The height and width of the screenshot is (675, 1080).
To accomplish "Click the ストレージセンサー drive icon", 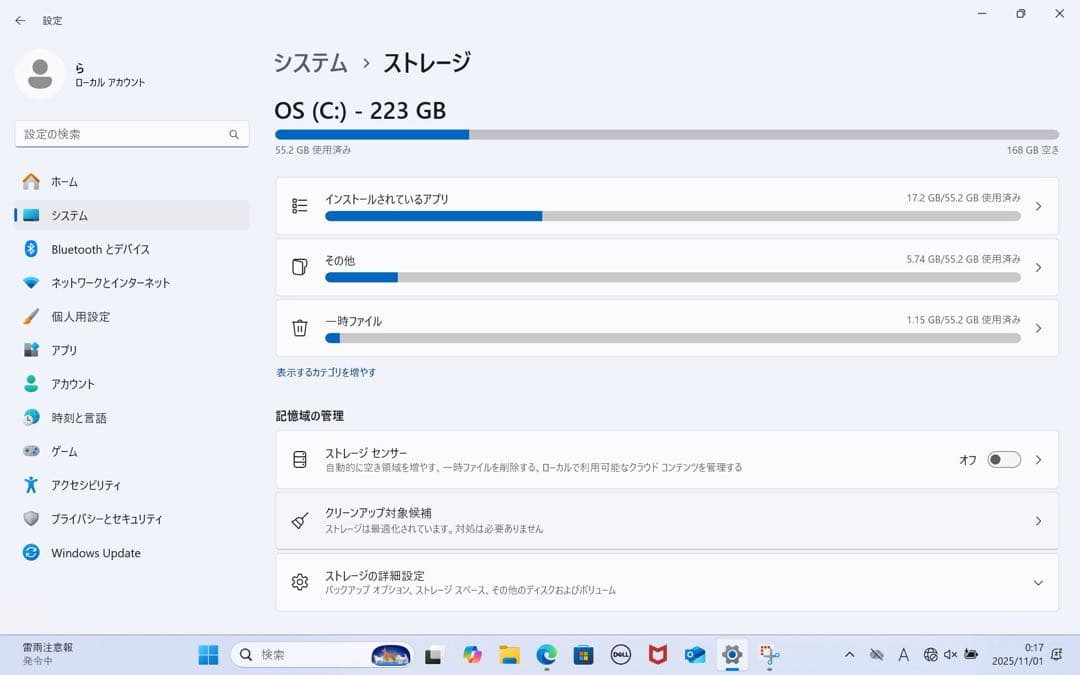I will click(x=299, y=459).
